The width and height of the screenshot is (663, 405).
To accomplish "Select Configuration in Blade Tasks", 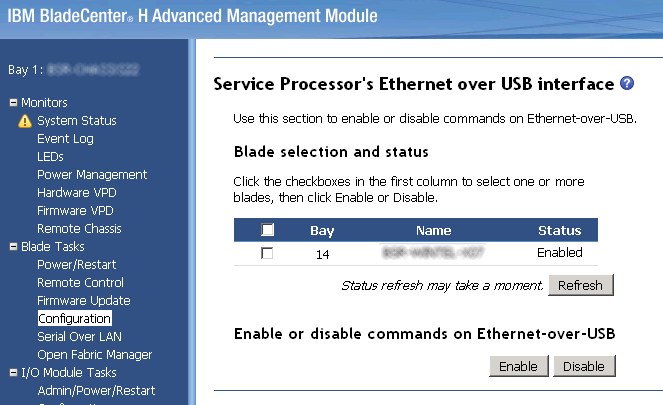I will pos(74,319).
